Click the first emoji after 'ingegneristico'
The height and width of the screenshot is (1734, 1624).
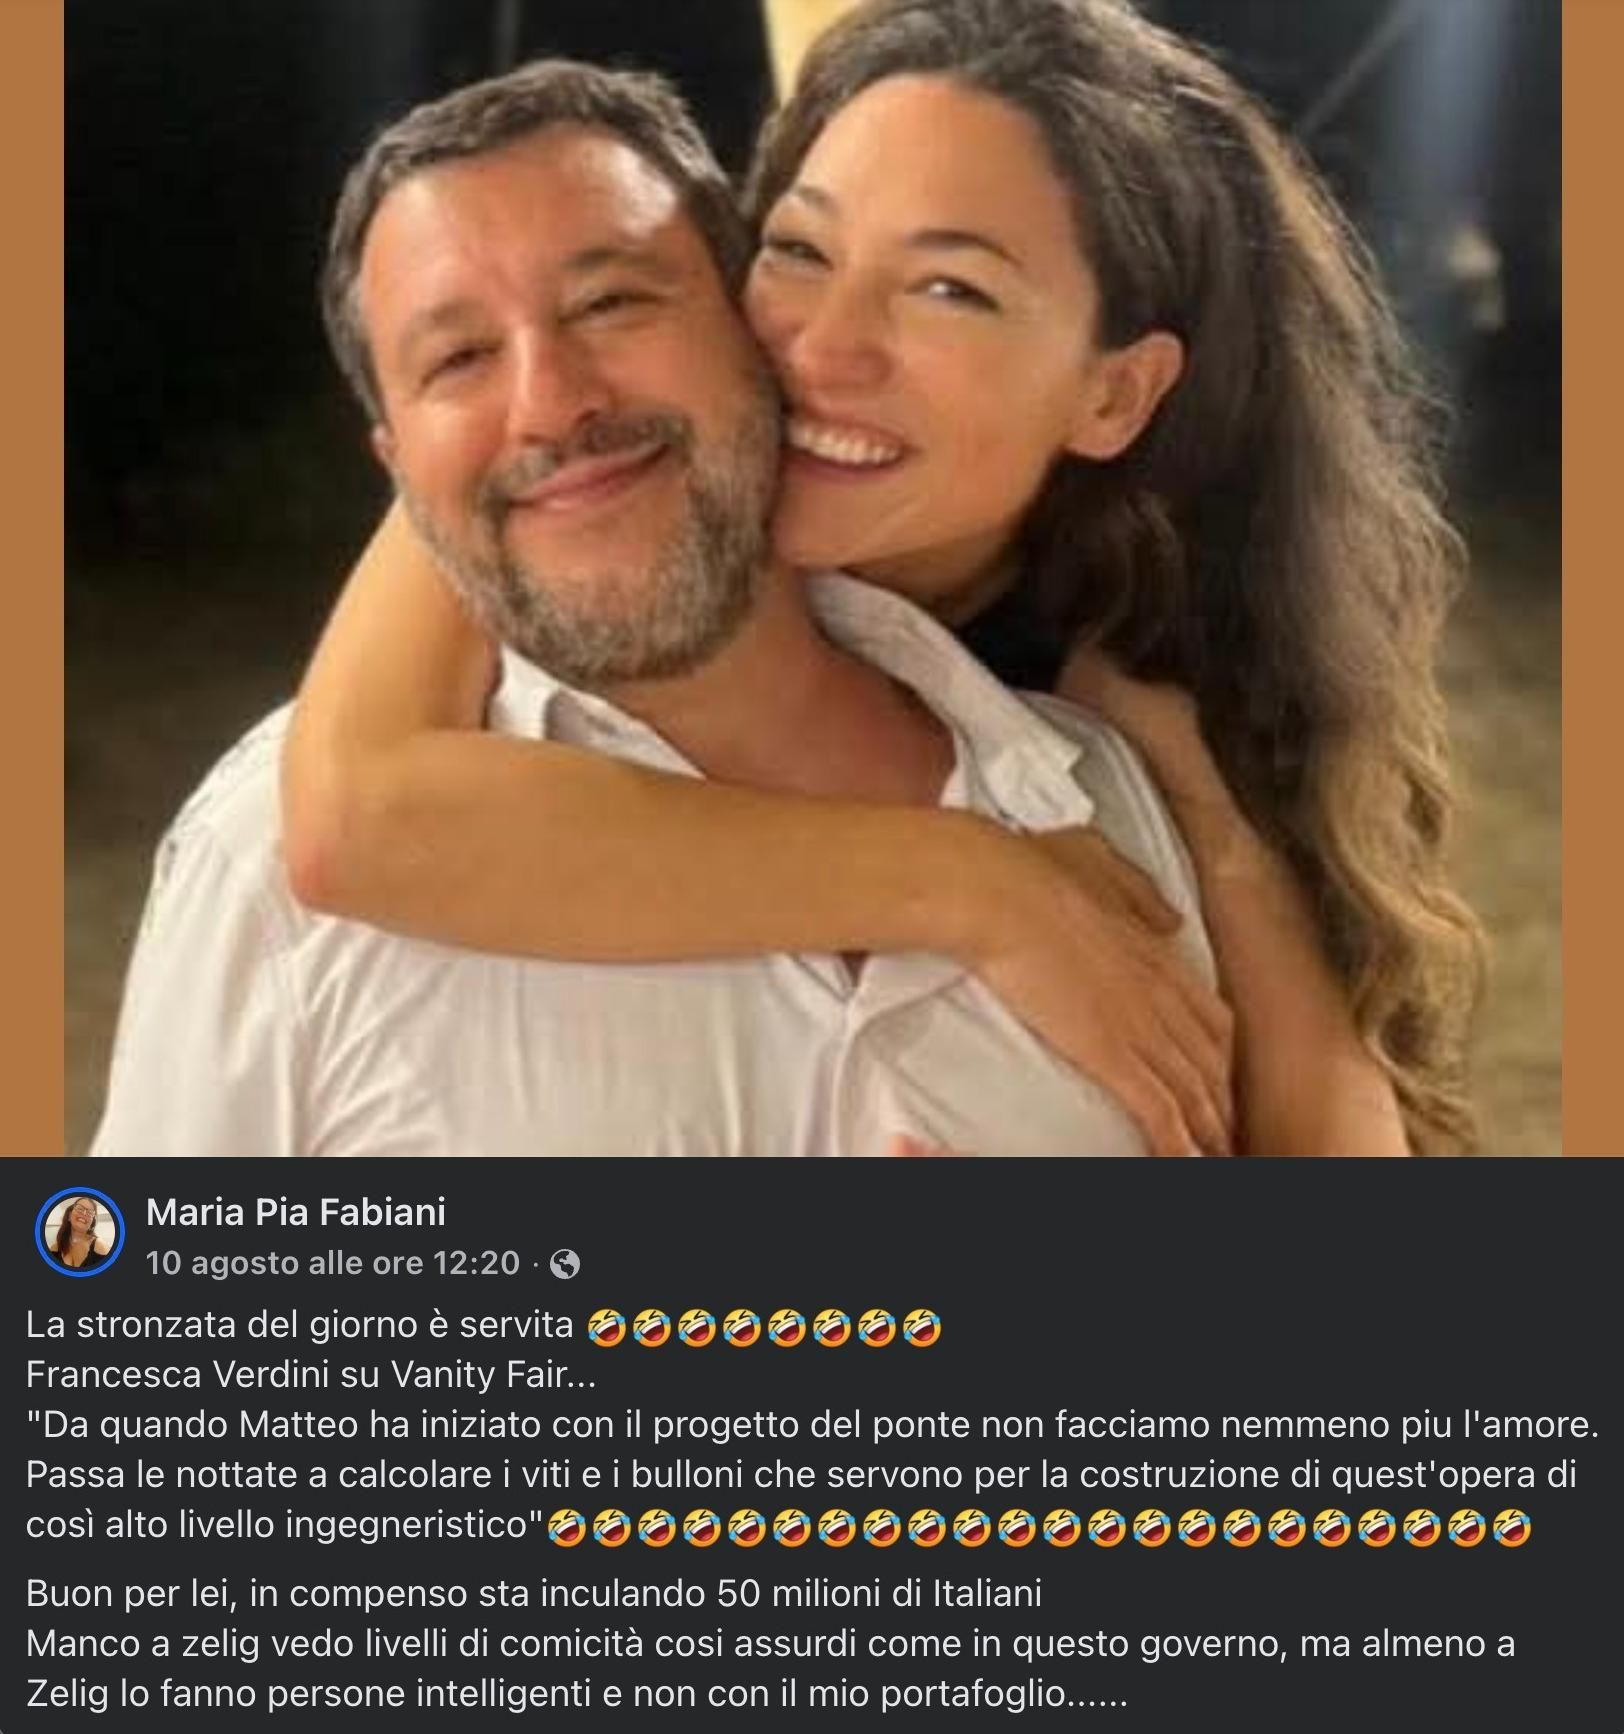click(x=567, y=1528)
